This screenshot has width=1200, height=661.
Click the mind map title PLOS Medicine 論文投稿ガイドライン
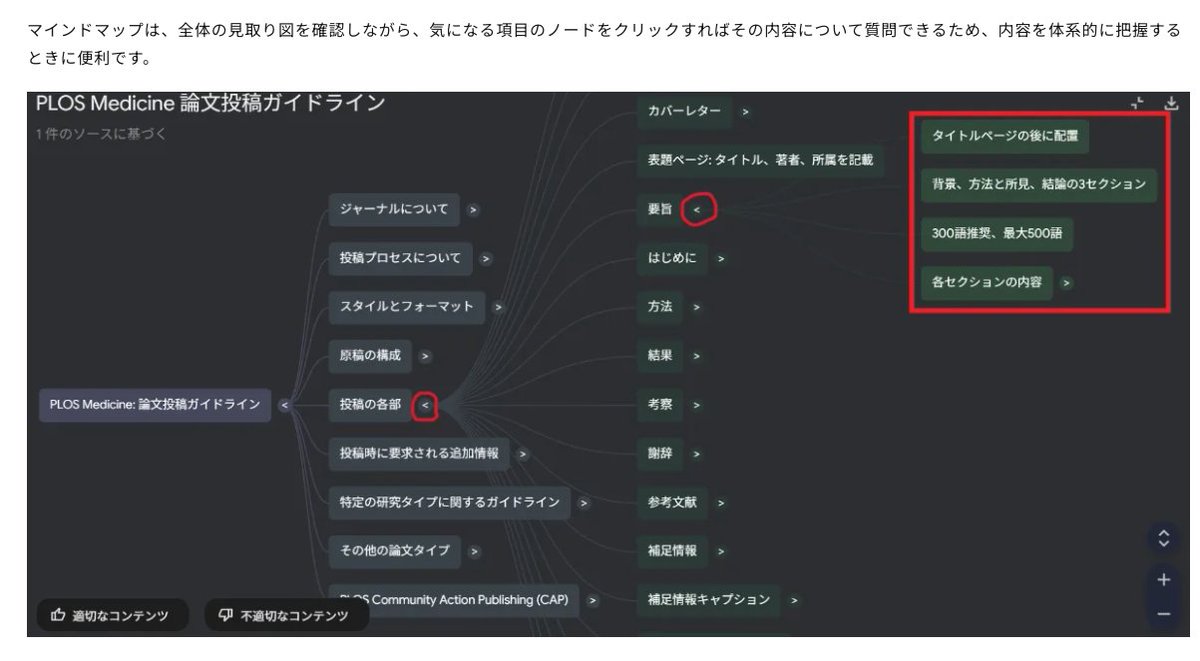click(x=211, y=104)
